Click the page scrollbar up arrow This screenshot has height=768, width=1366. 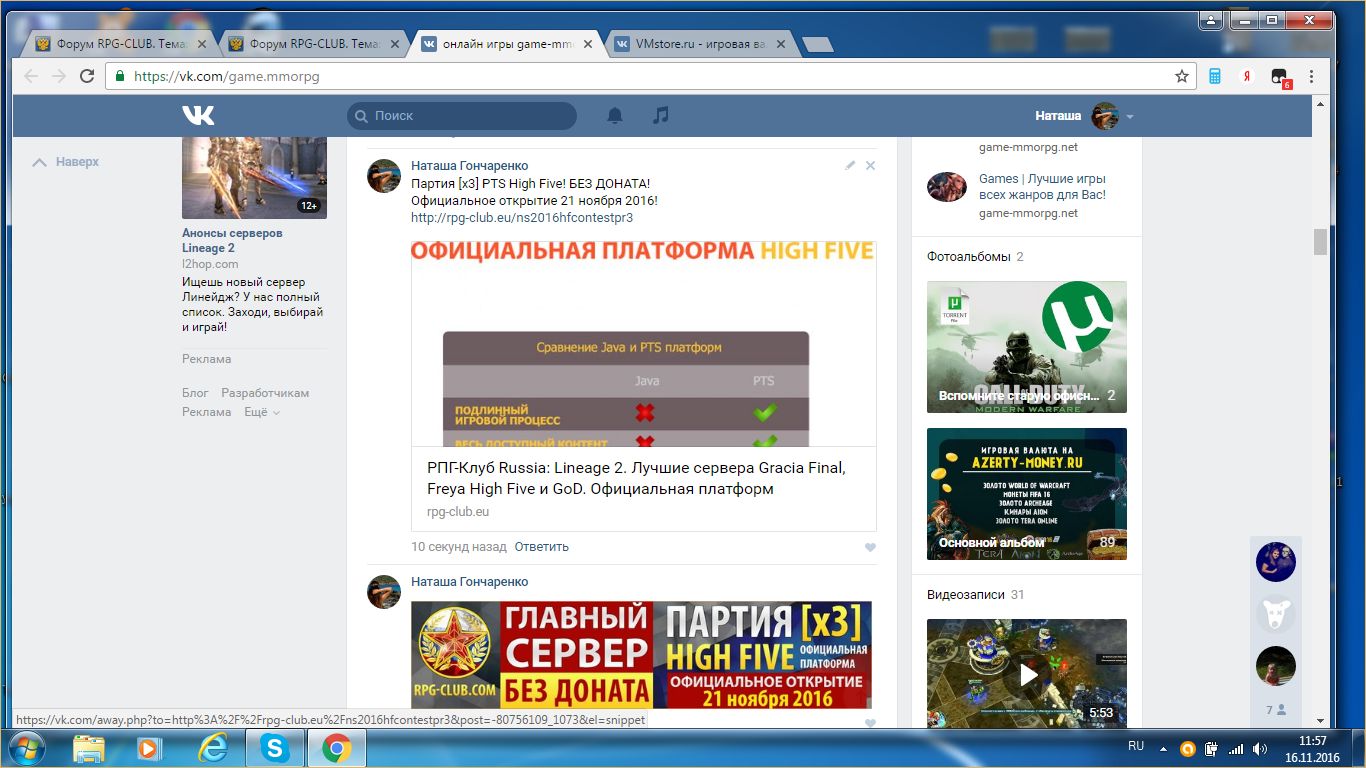(x=1320, y=103)
